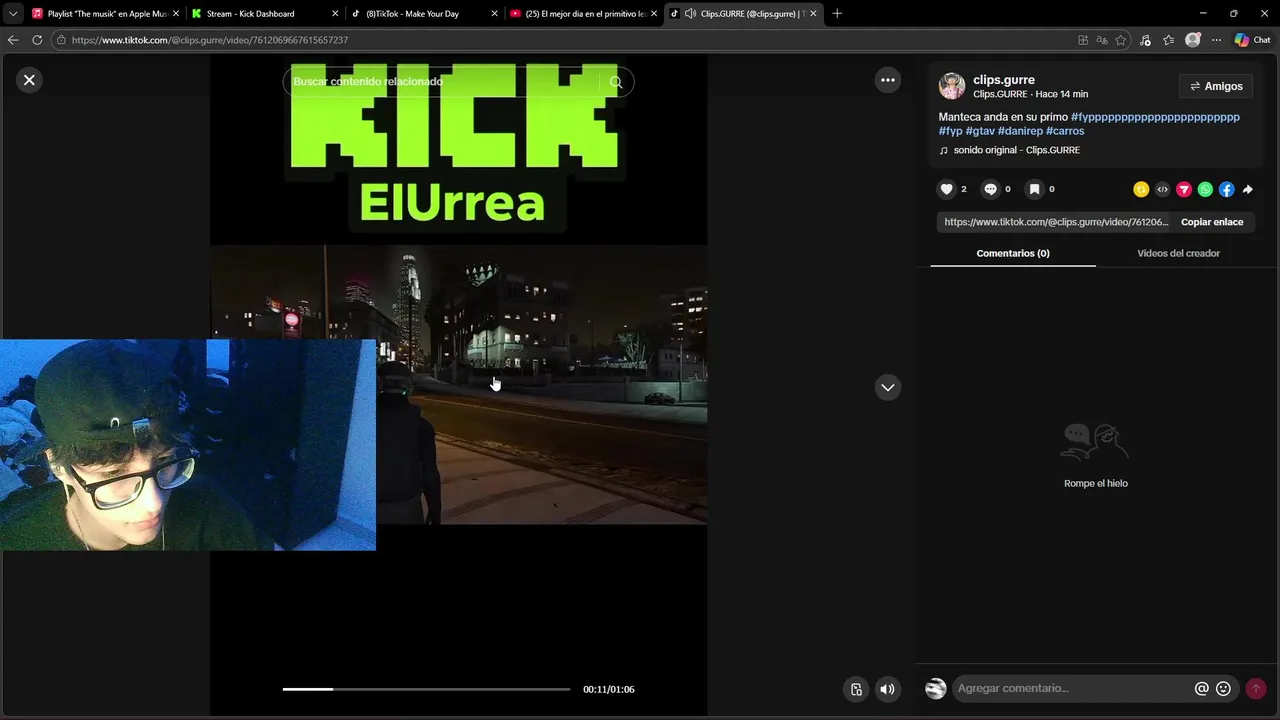Send to friends red arrow icon
The width and height of the screenshot is (1280, 720).
point(1184,189)
